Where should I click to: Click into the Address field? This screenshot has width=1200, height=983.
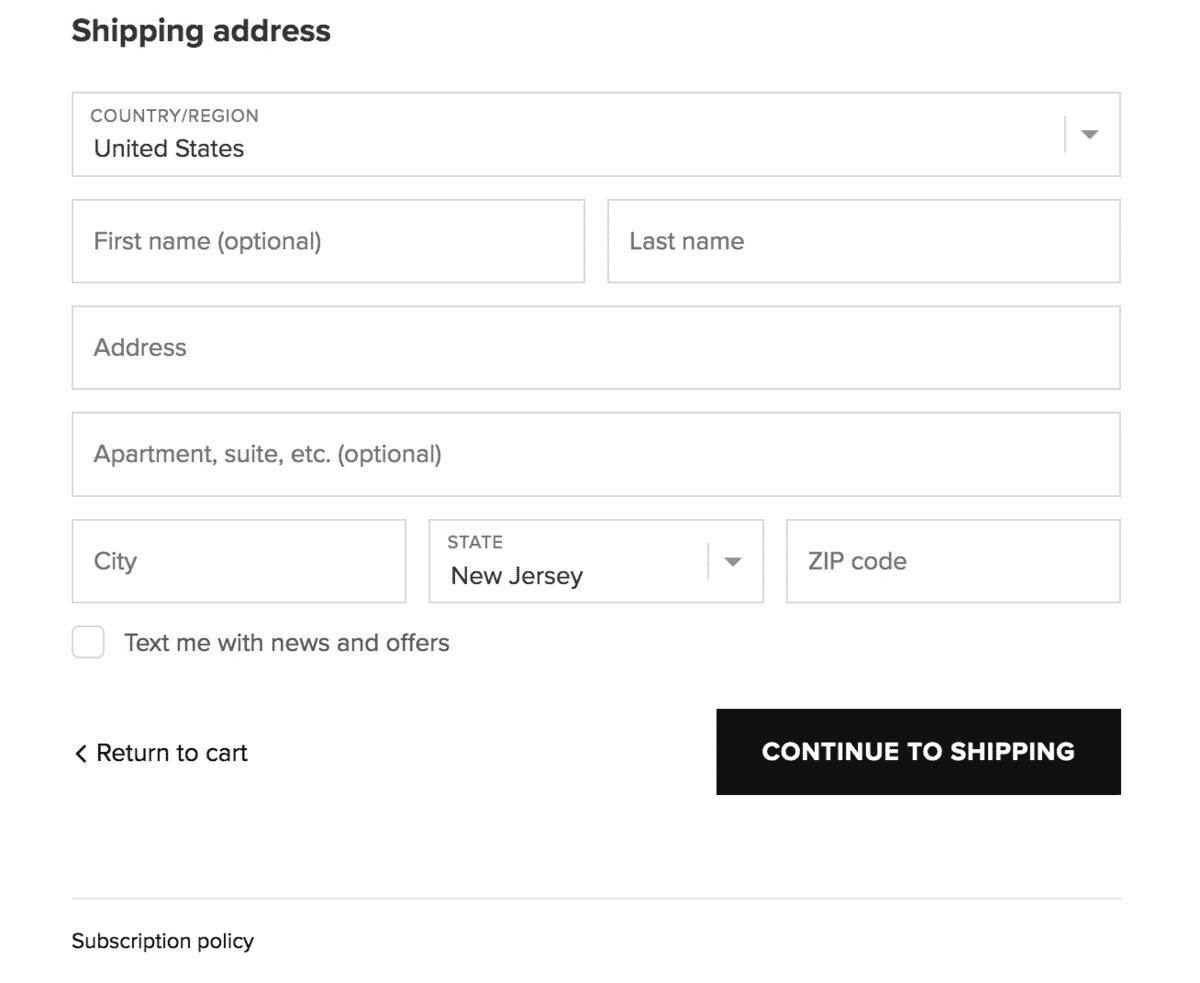tap(596, 347)
